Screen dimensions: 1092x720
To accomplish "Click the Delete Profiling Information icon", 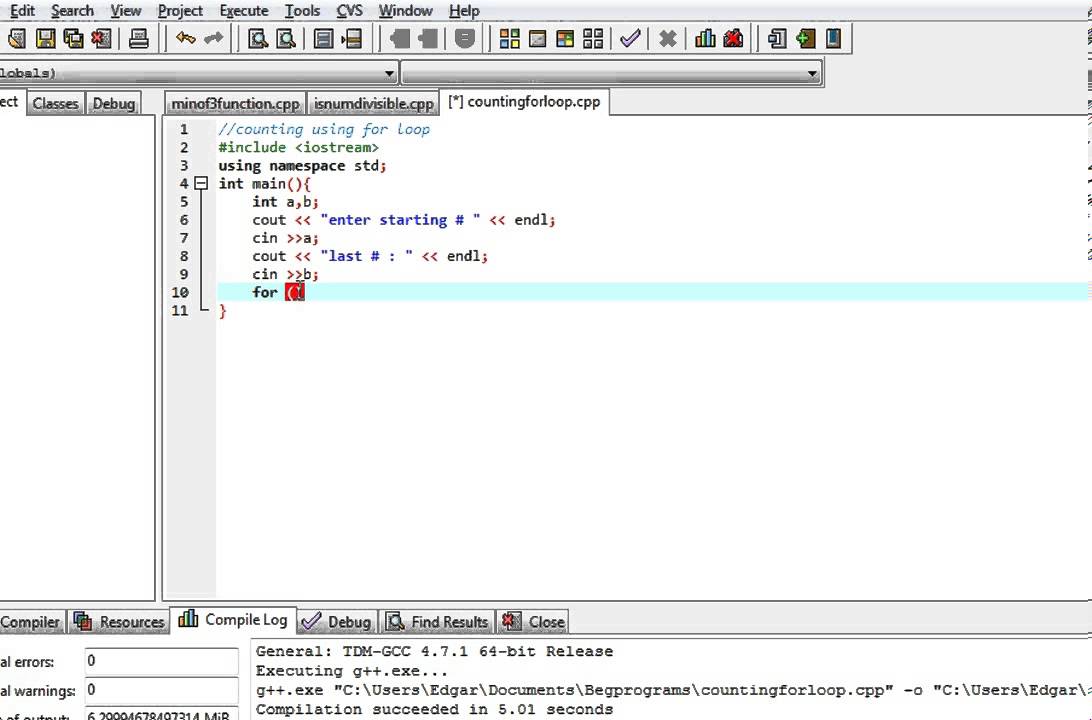I will [733, 38].
